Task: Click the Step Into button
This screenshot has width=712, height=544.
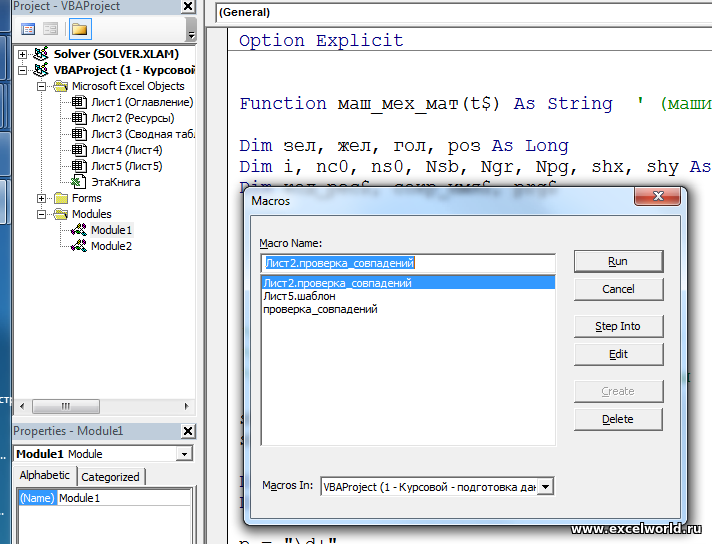Action: point(617,326)
